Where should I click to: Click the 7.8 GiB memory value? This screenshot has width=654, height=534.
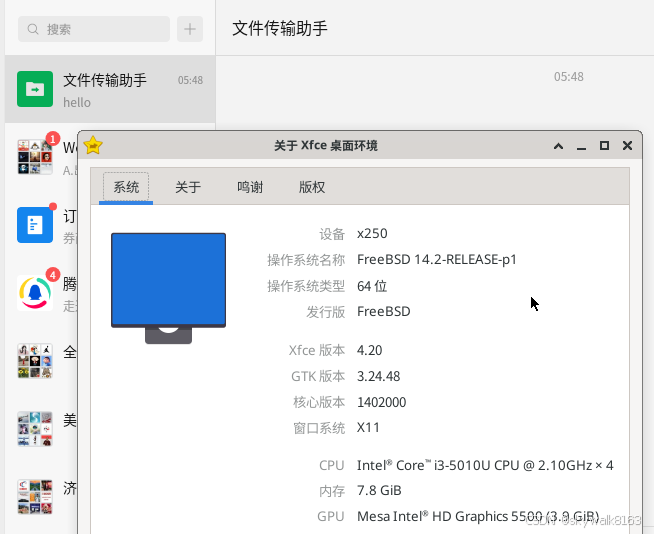(379, 491)
